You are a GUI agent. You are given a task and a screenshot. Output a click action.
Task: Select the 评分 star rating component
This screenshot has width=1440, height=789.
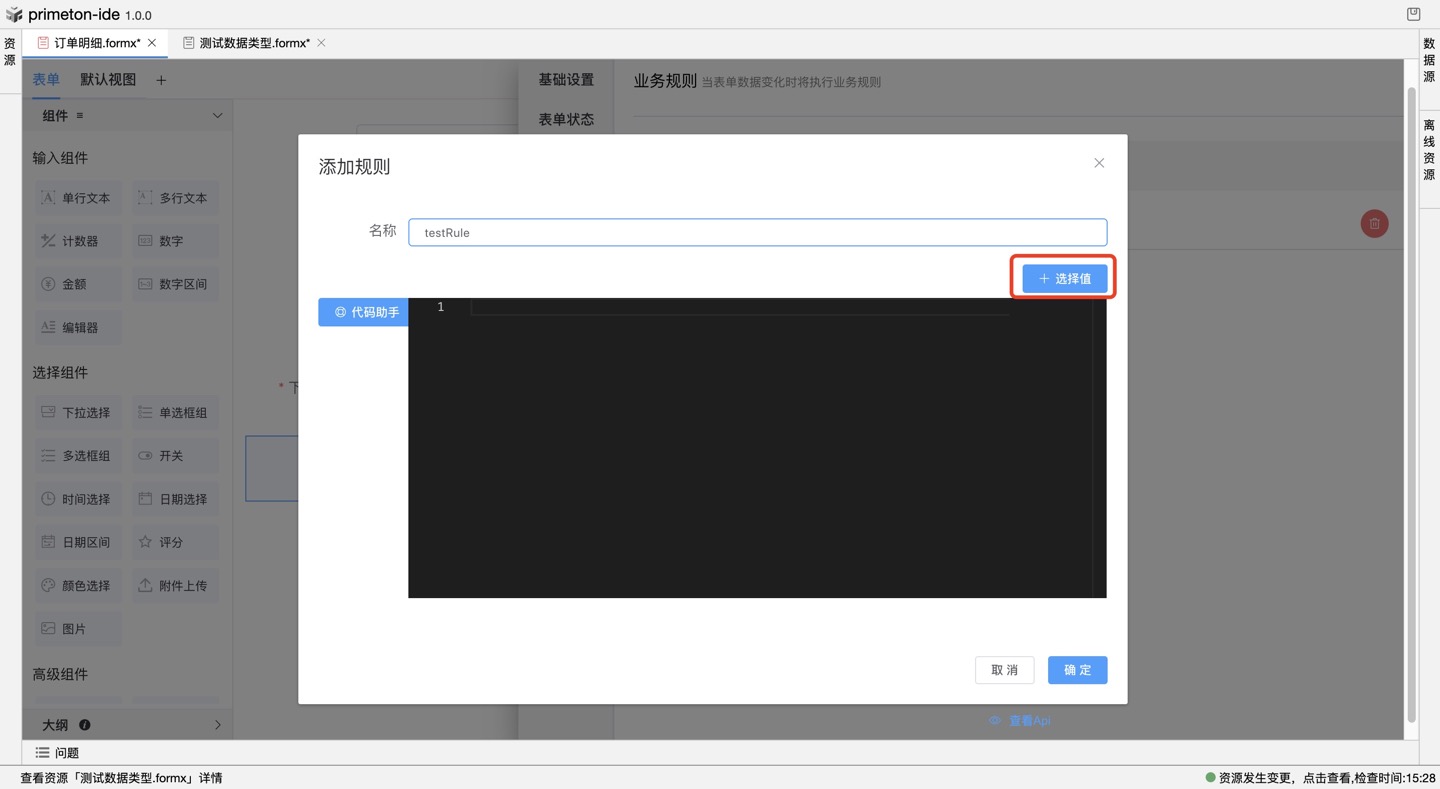(174, 542)
